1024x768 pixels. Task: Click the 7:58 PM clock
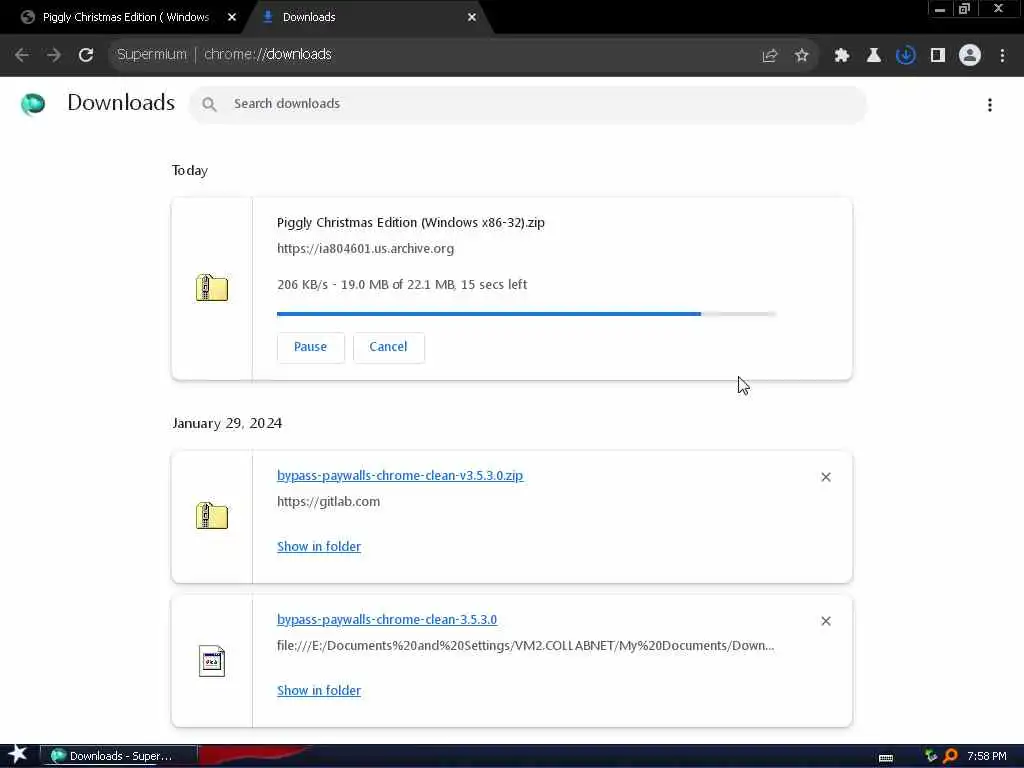tap(987, 756)
